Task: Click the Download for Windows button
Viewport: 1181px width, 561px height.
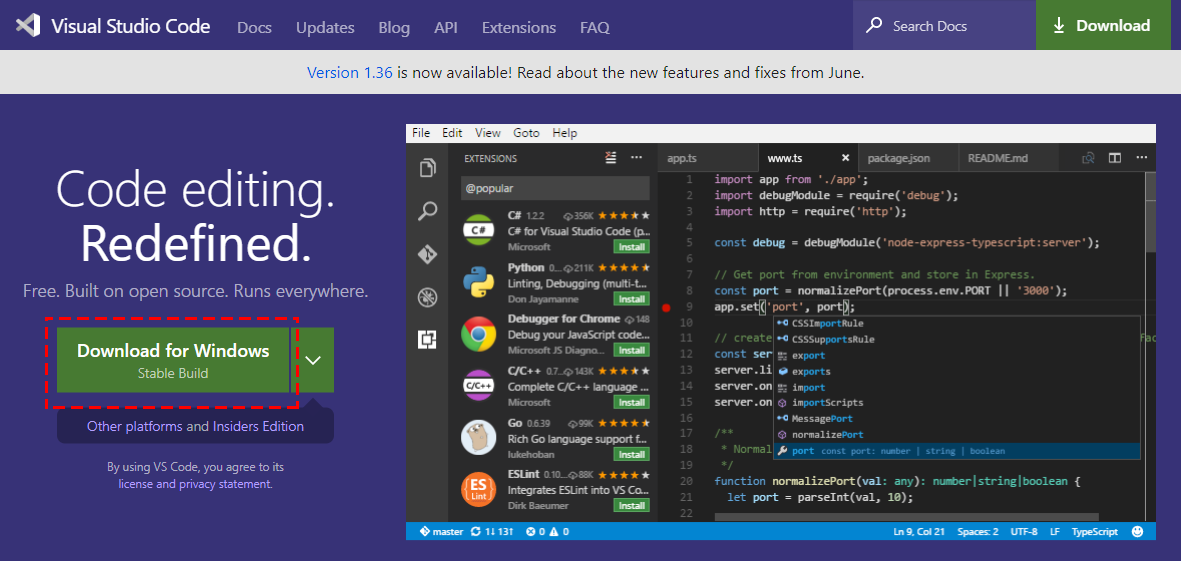Action: (173, 360)
